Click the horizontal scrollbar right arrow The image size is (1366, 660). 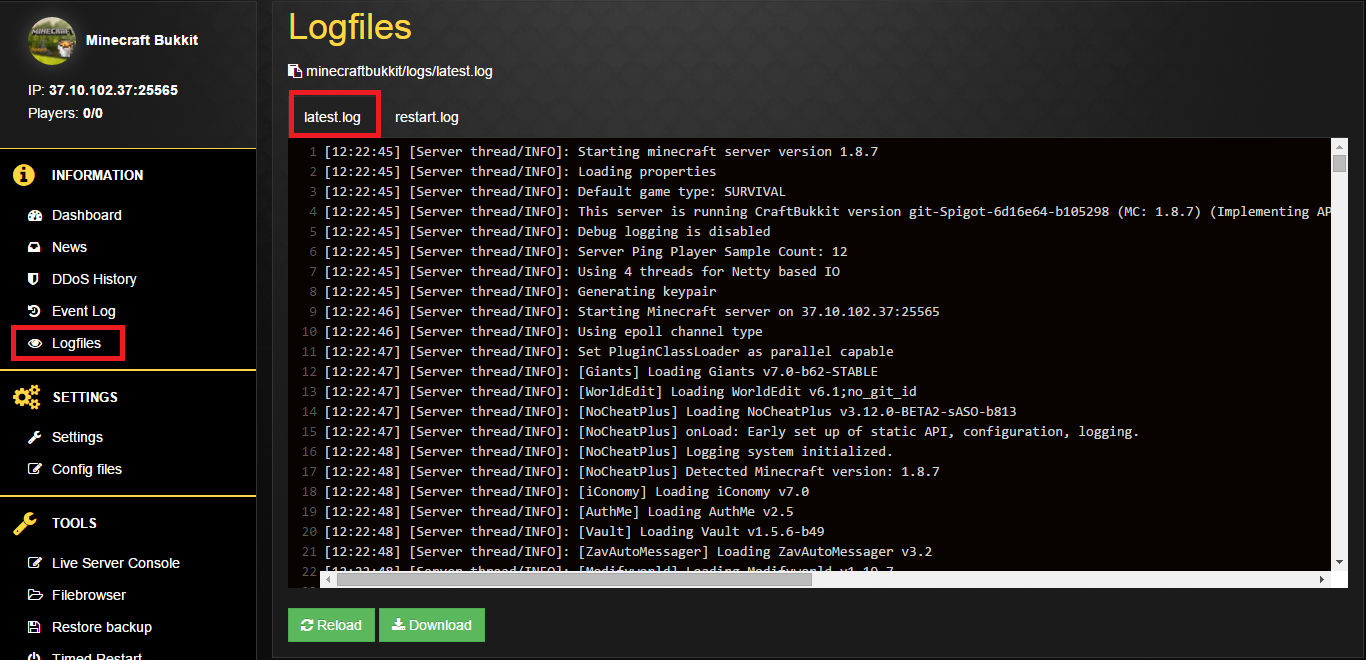coord(1322,579)
